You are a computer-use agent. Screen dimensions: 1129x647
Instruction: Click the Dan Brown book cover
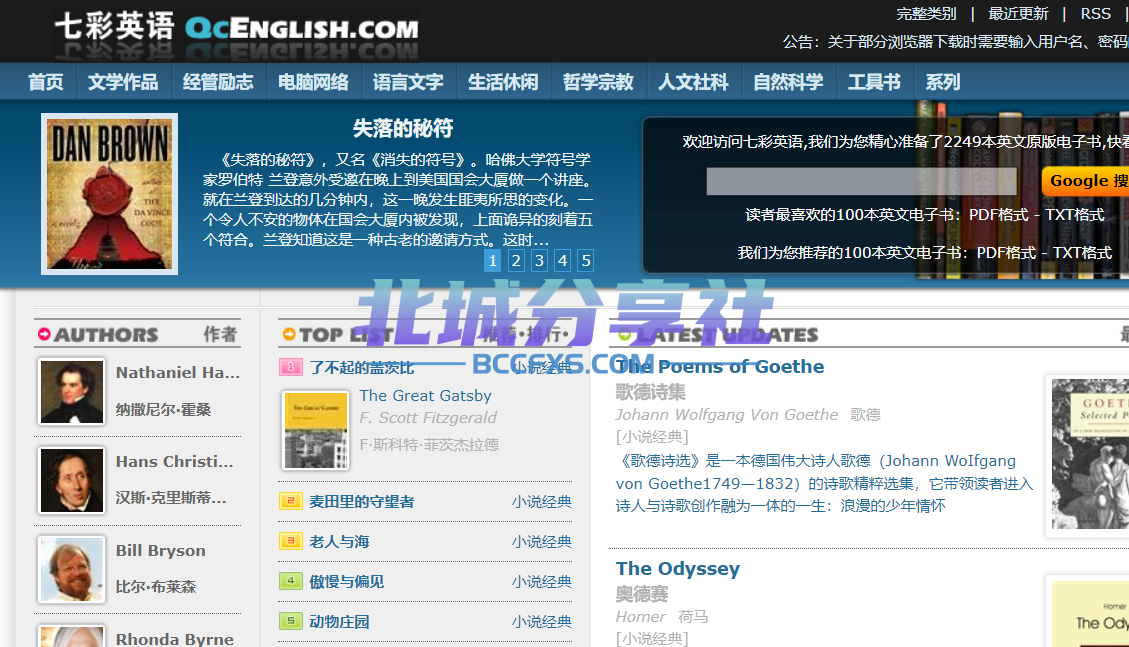point(109,194)
